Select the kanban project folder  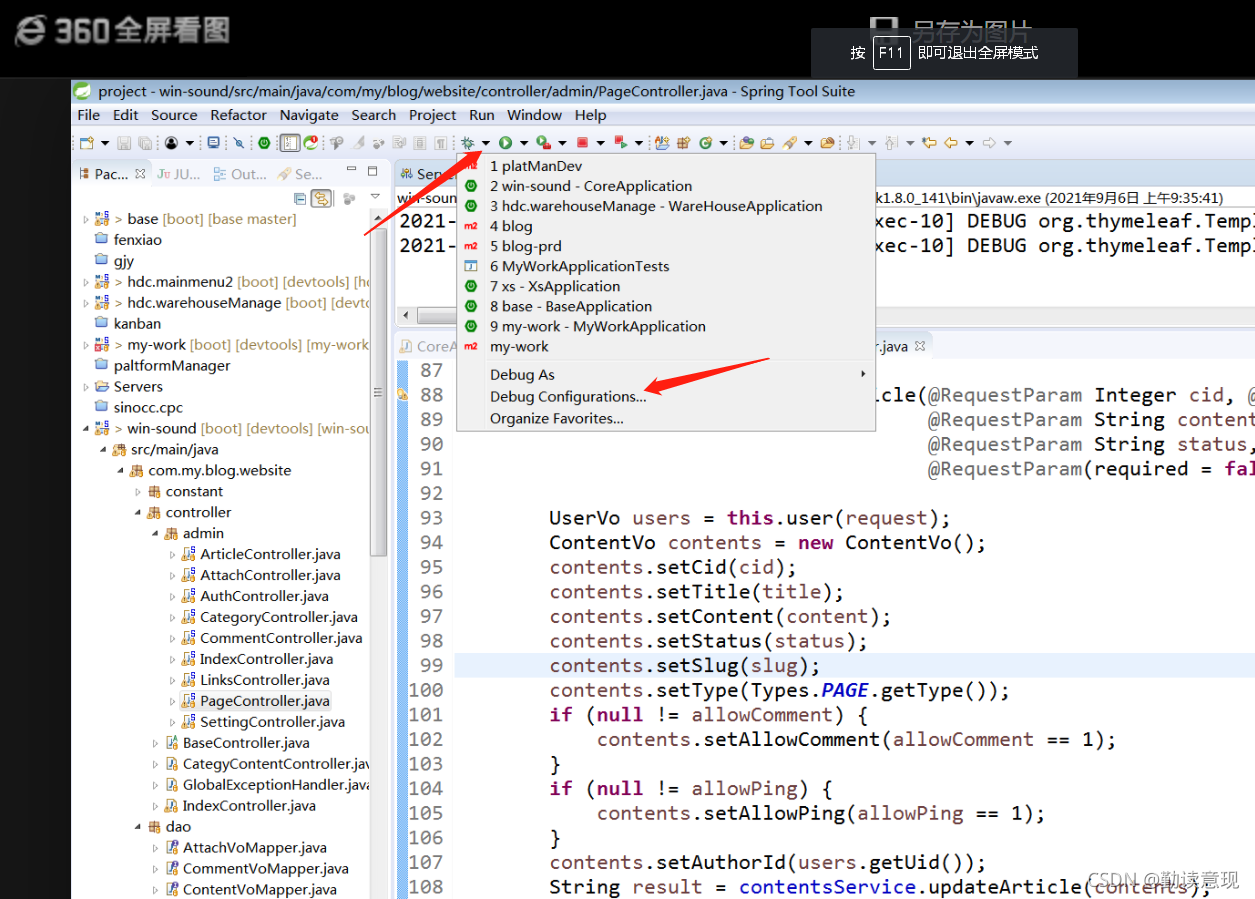pos(128,324)
